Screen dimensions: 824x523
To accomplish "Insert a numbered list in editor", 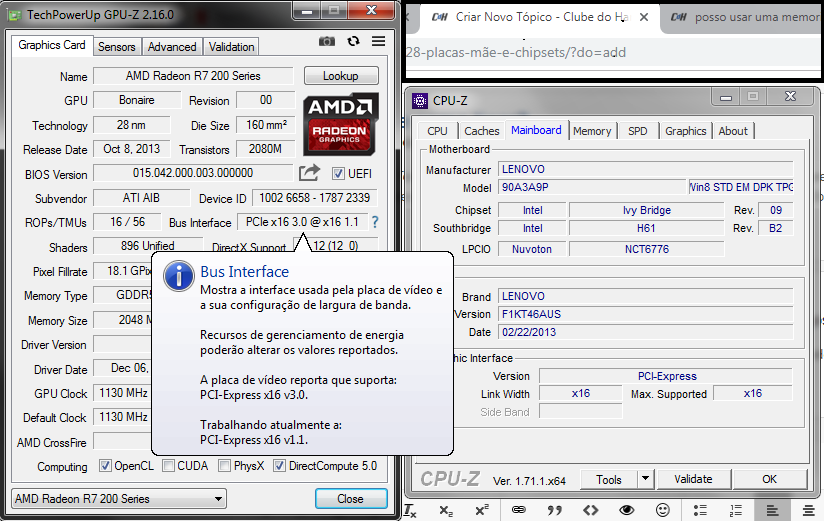I will 736,510.
